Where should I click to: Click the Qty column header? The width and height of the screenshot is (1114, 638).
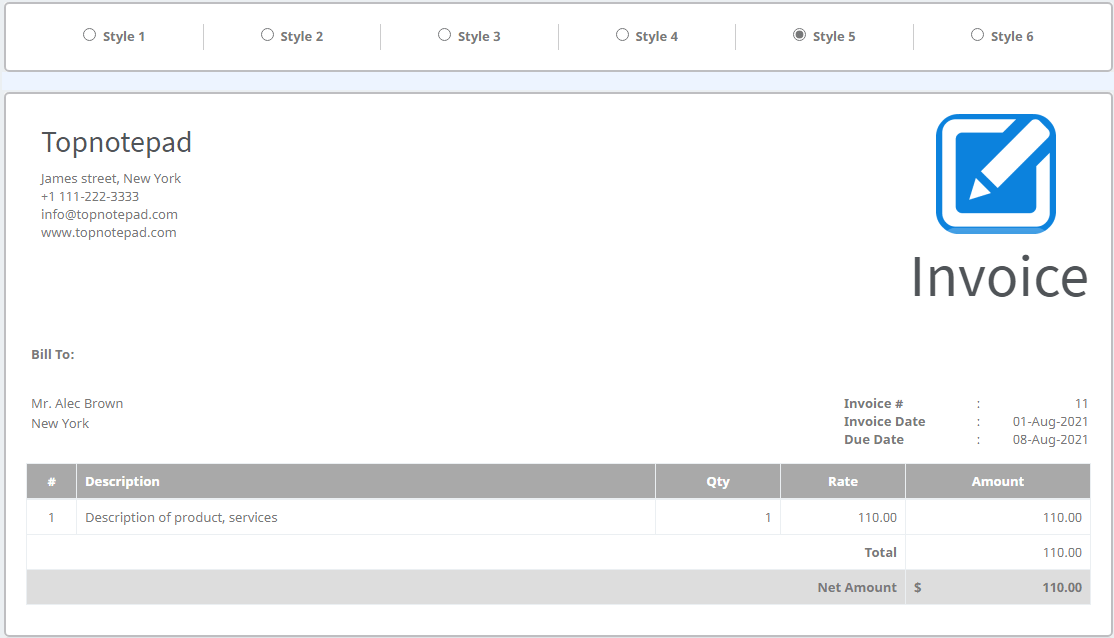tap(717, 481)
